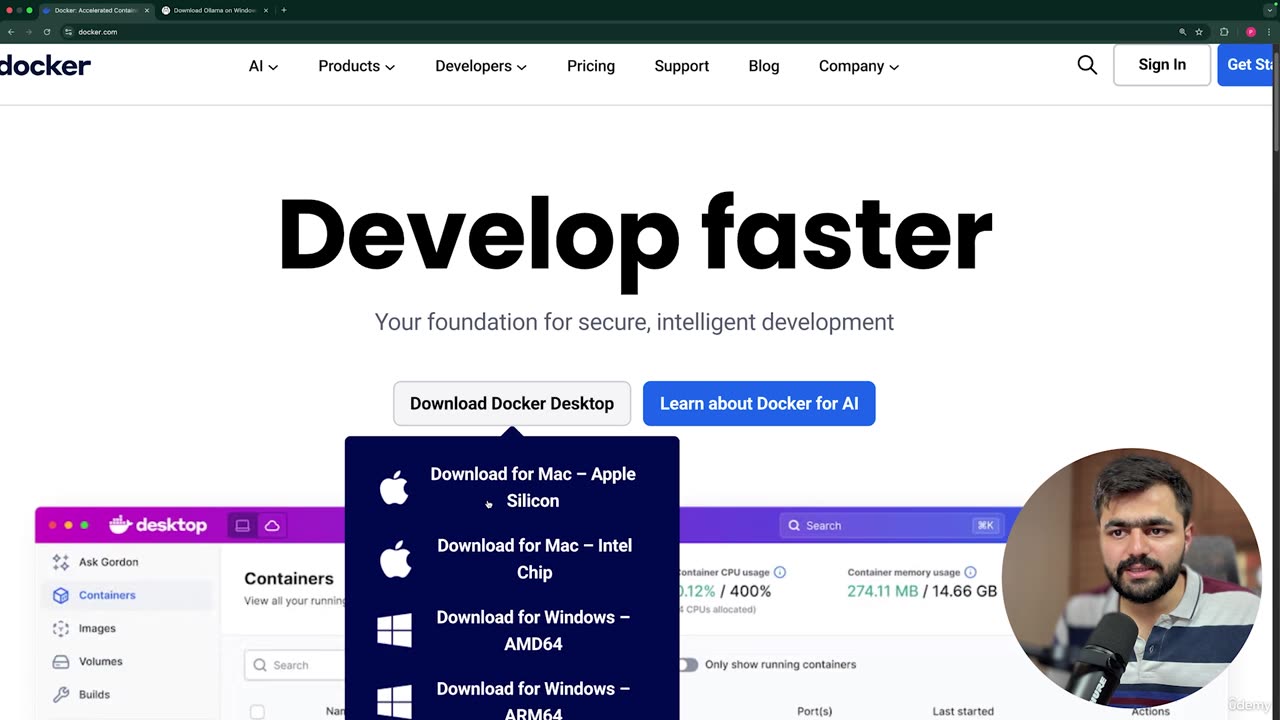Viewport: 1280px width, 720px height.
Task: Select Volumes in desktop sidebar
Action: (x=101, y=661)
